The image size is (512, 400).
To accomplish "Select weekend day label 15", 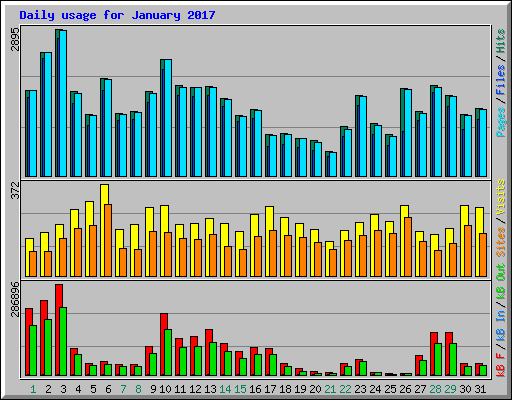I will [240, 389].
